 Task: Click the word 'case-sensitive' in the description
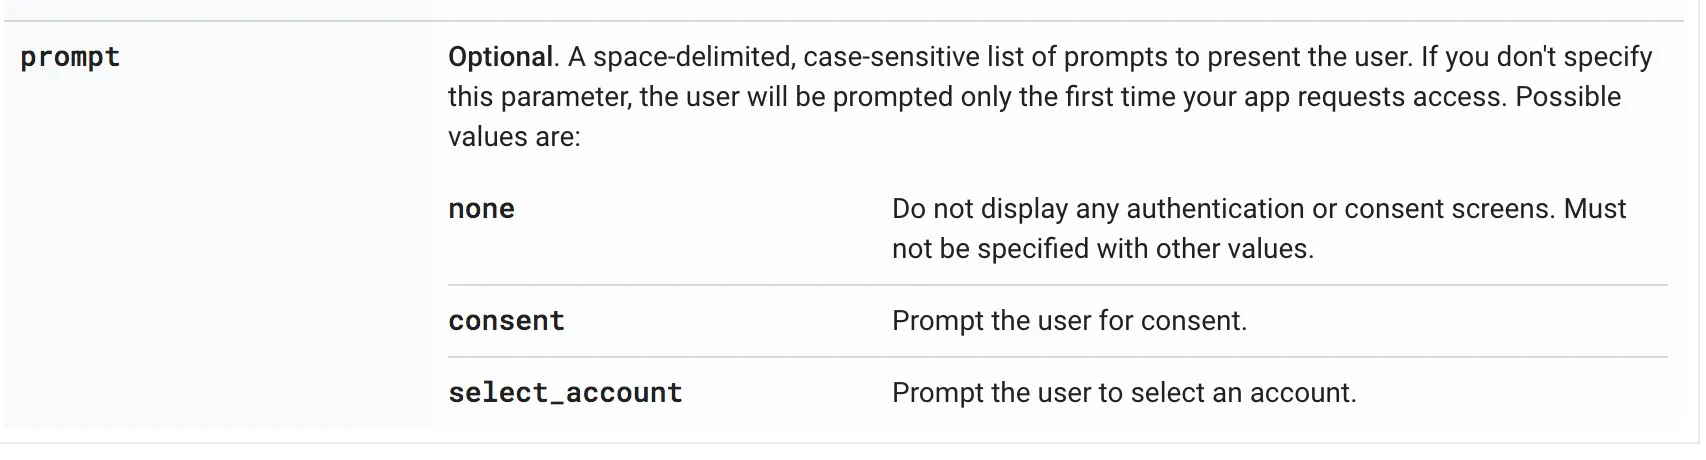[891, 57]
